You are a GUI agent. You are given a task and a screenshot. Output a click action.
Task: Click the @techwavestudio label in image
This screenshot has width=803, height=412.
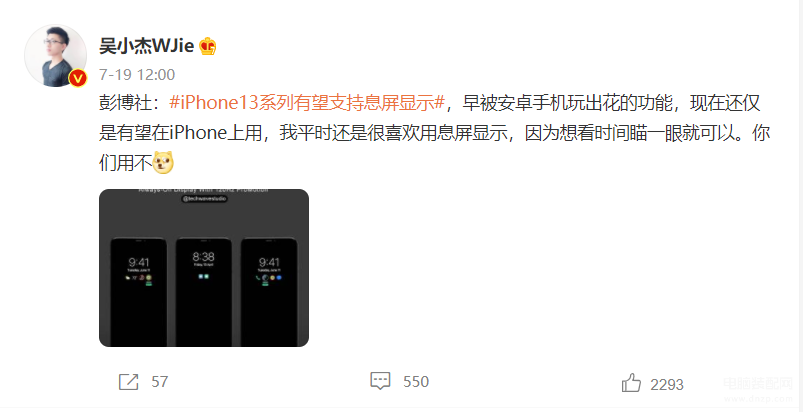pyautogui.click(x=204, y=199)
